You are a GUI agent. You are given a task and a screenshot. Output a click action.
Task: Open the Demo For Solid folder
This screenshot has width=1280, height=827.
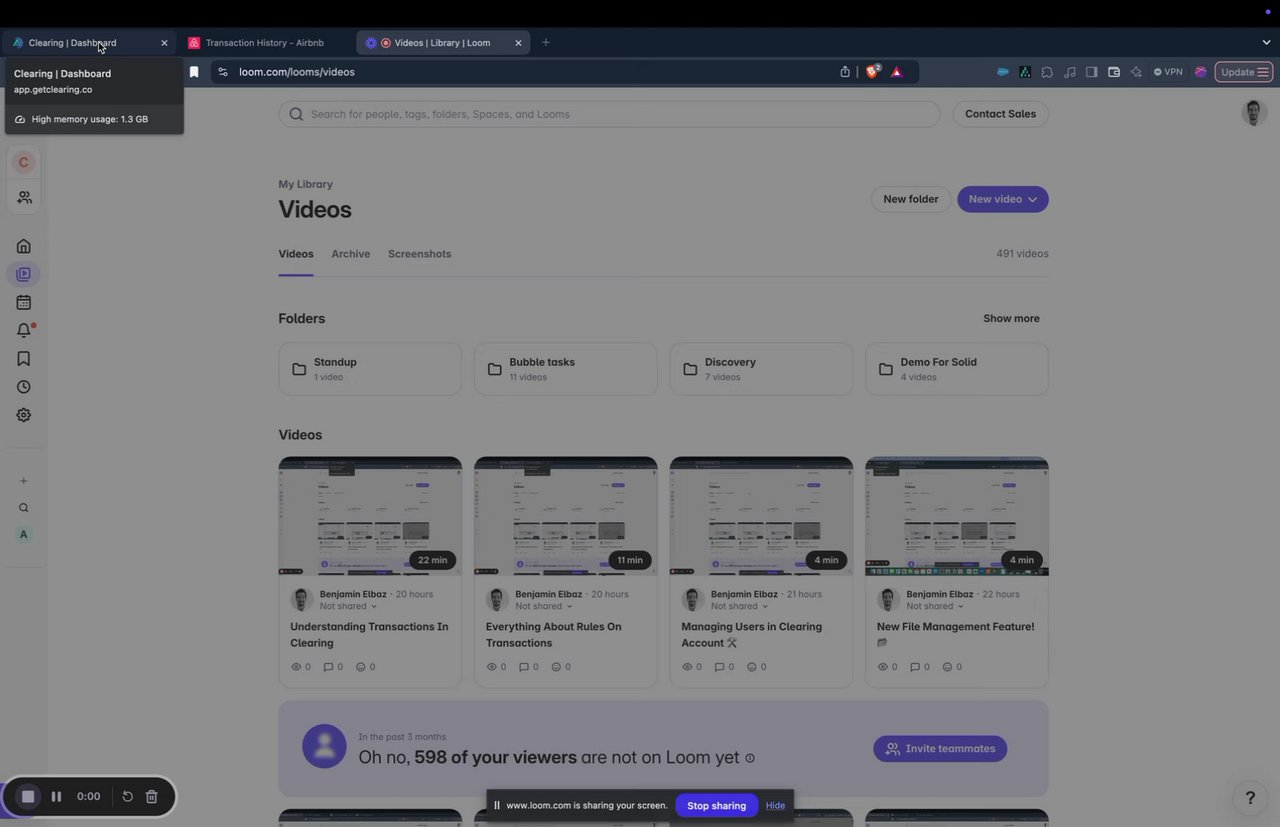(x=957, y=369)
